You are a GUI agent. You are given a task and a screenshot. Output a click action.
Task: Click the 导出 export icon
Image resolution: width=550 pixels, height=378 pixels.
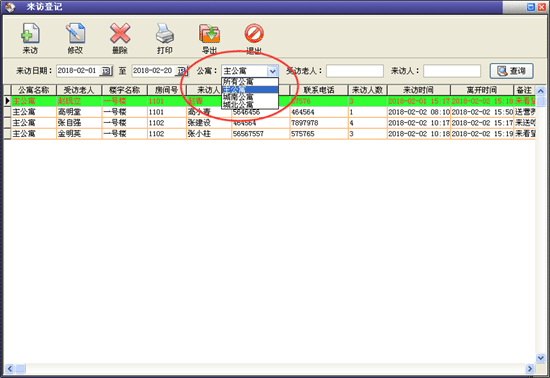(209, 34)
